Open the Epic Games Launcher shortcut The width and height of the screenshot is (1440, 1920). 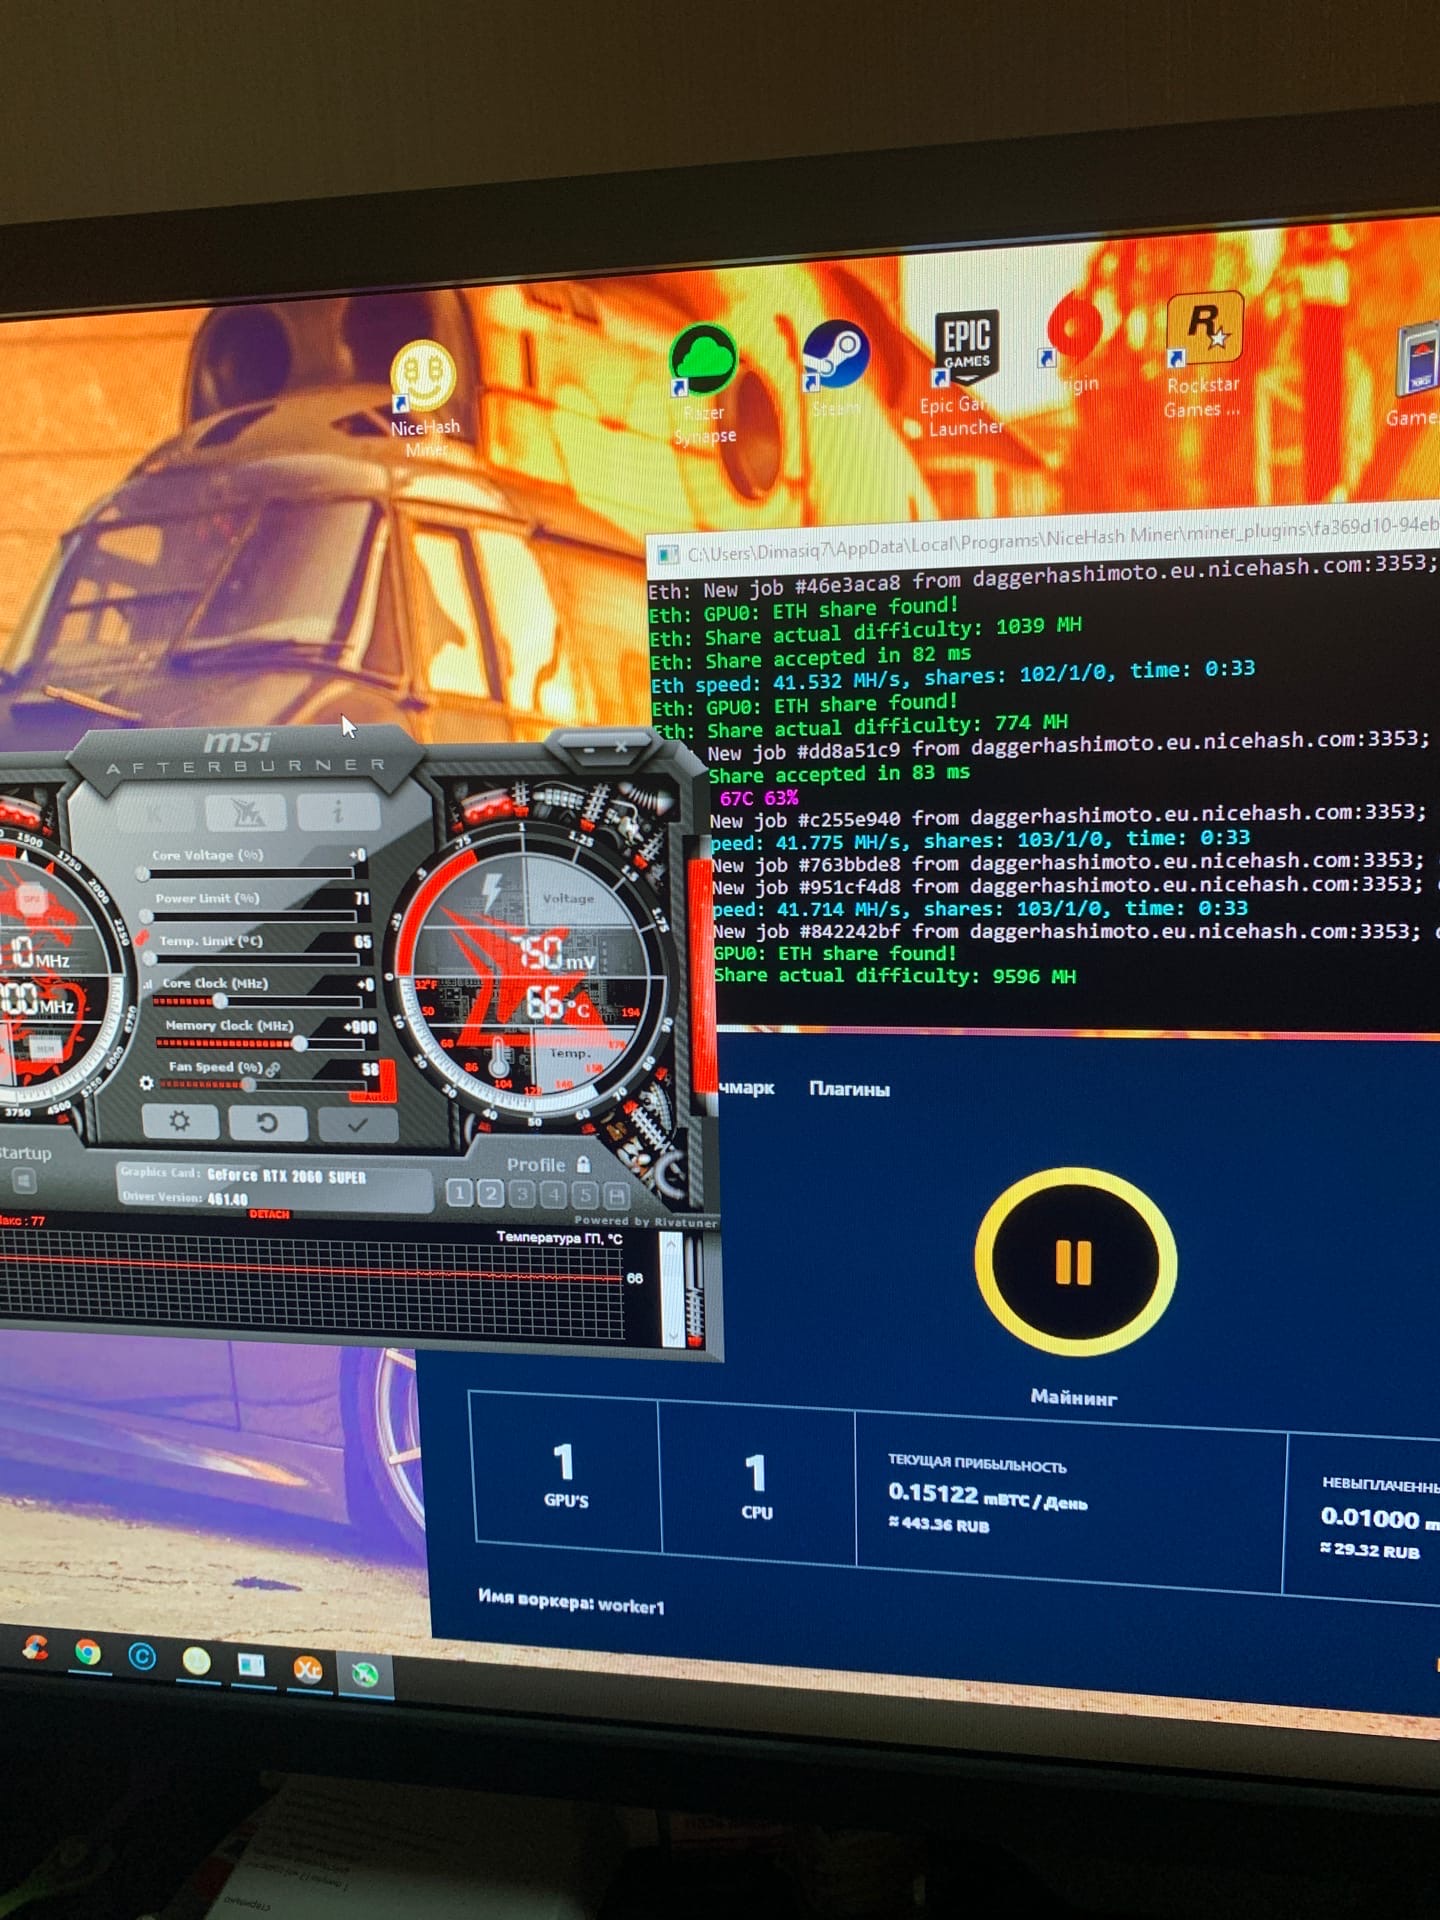tap(963, 373)
